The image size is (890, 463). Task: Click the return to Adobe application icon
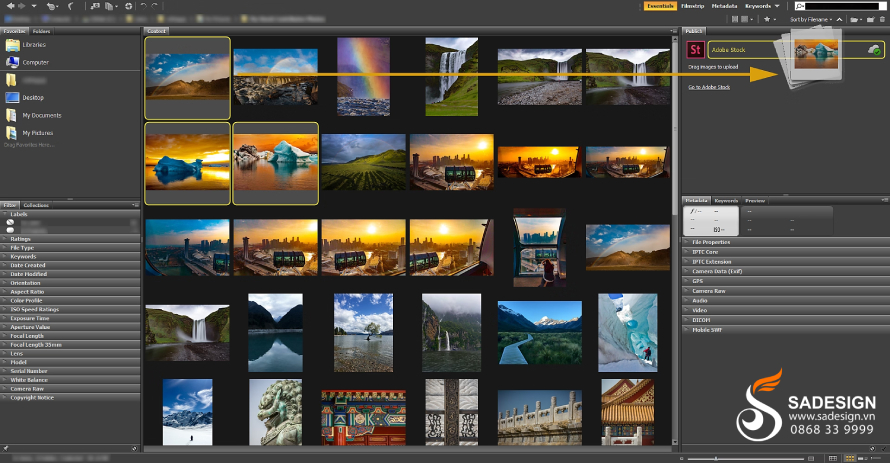coord(70,6)
